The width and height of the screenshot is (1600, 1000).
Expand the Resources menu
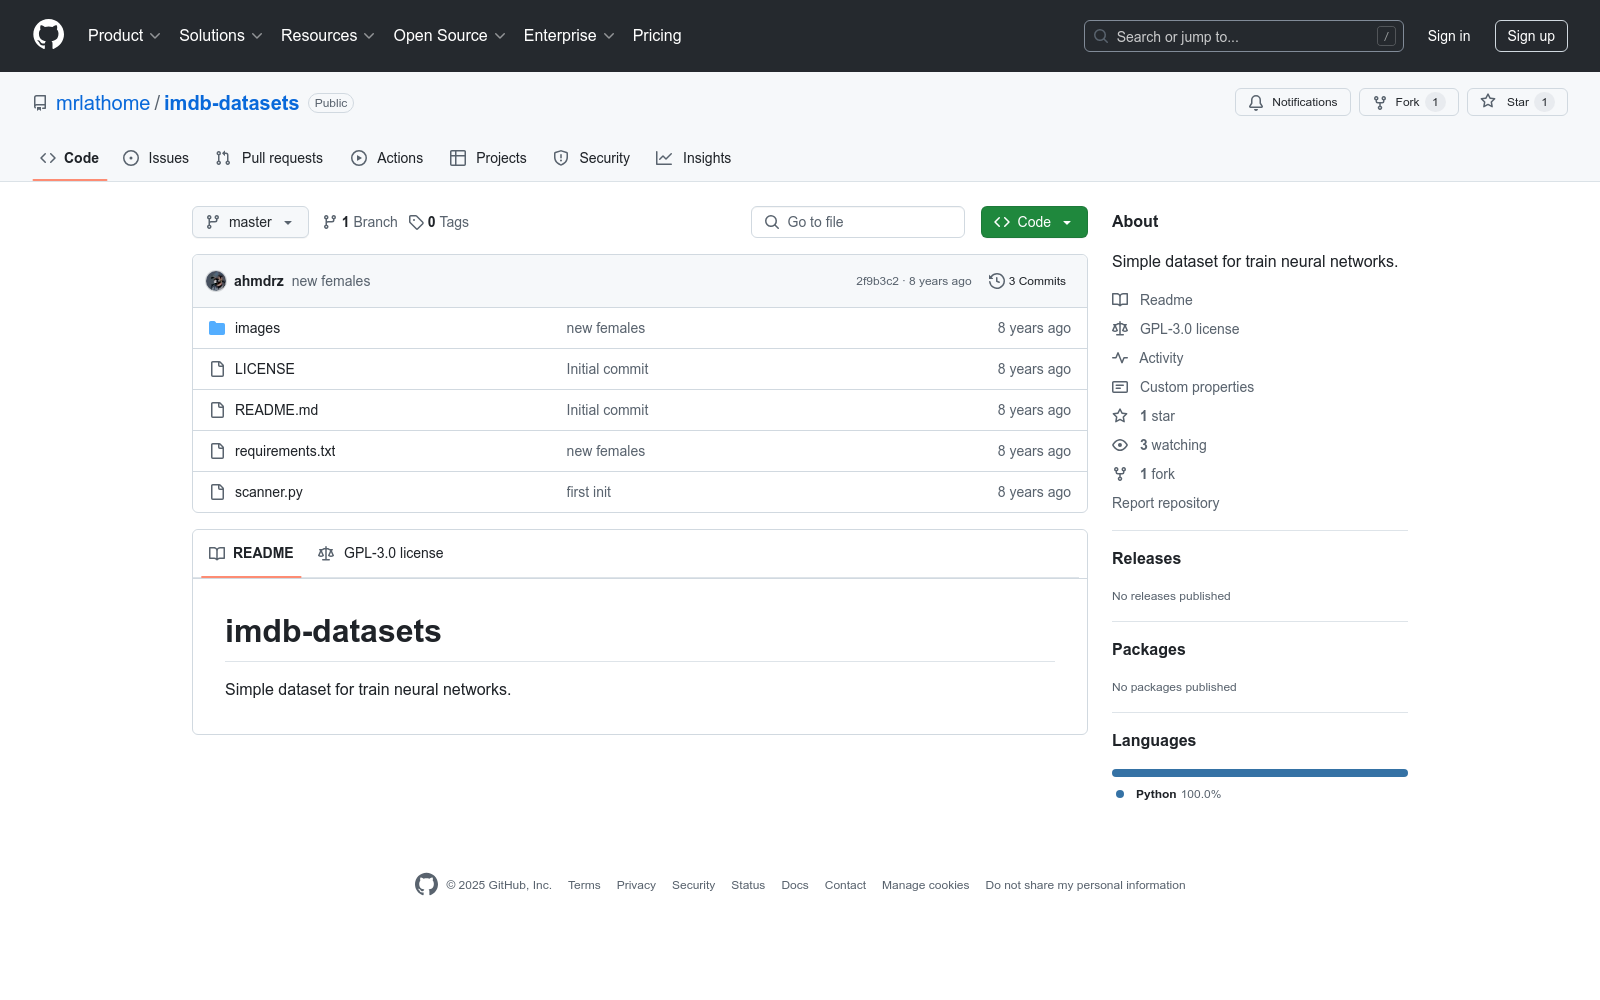(328, 35)
